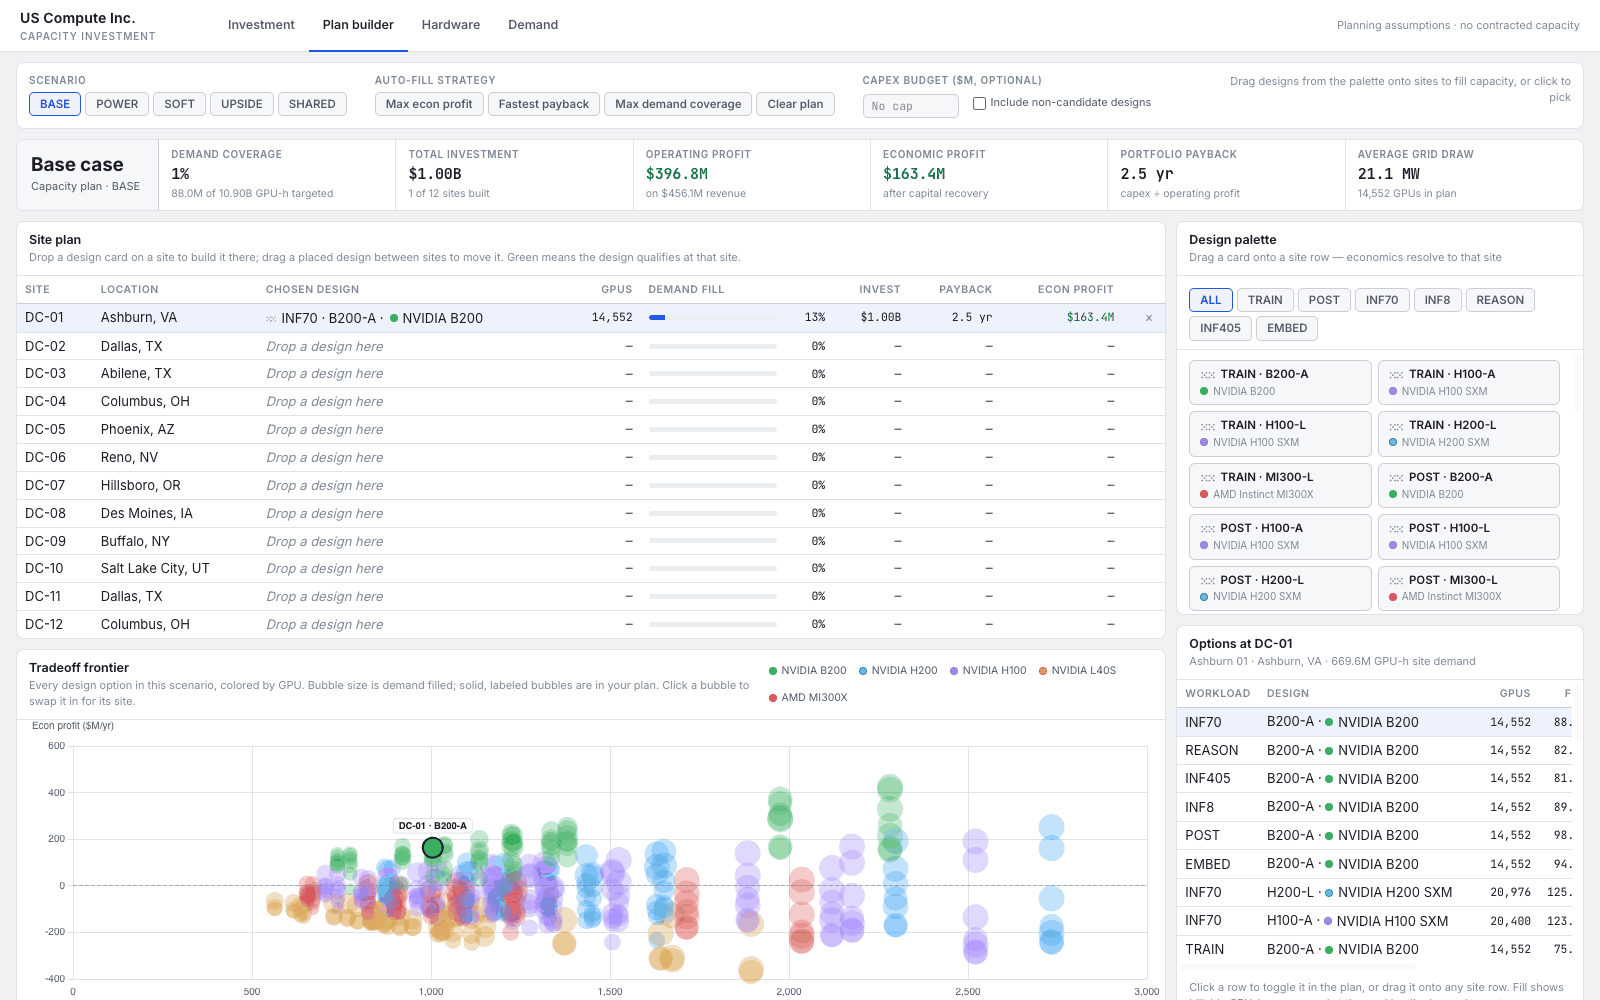Grab drag handle on TRAIN · H200-L card
This screenshot has width=1600, height=1000.
click(1396, 426)
